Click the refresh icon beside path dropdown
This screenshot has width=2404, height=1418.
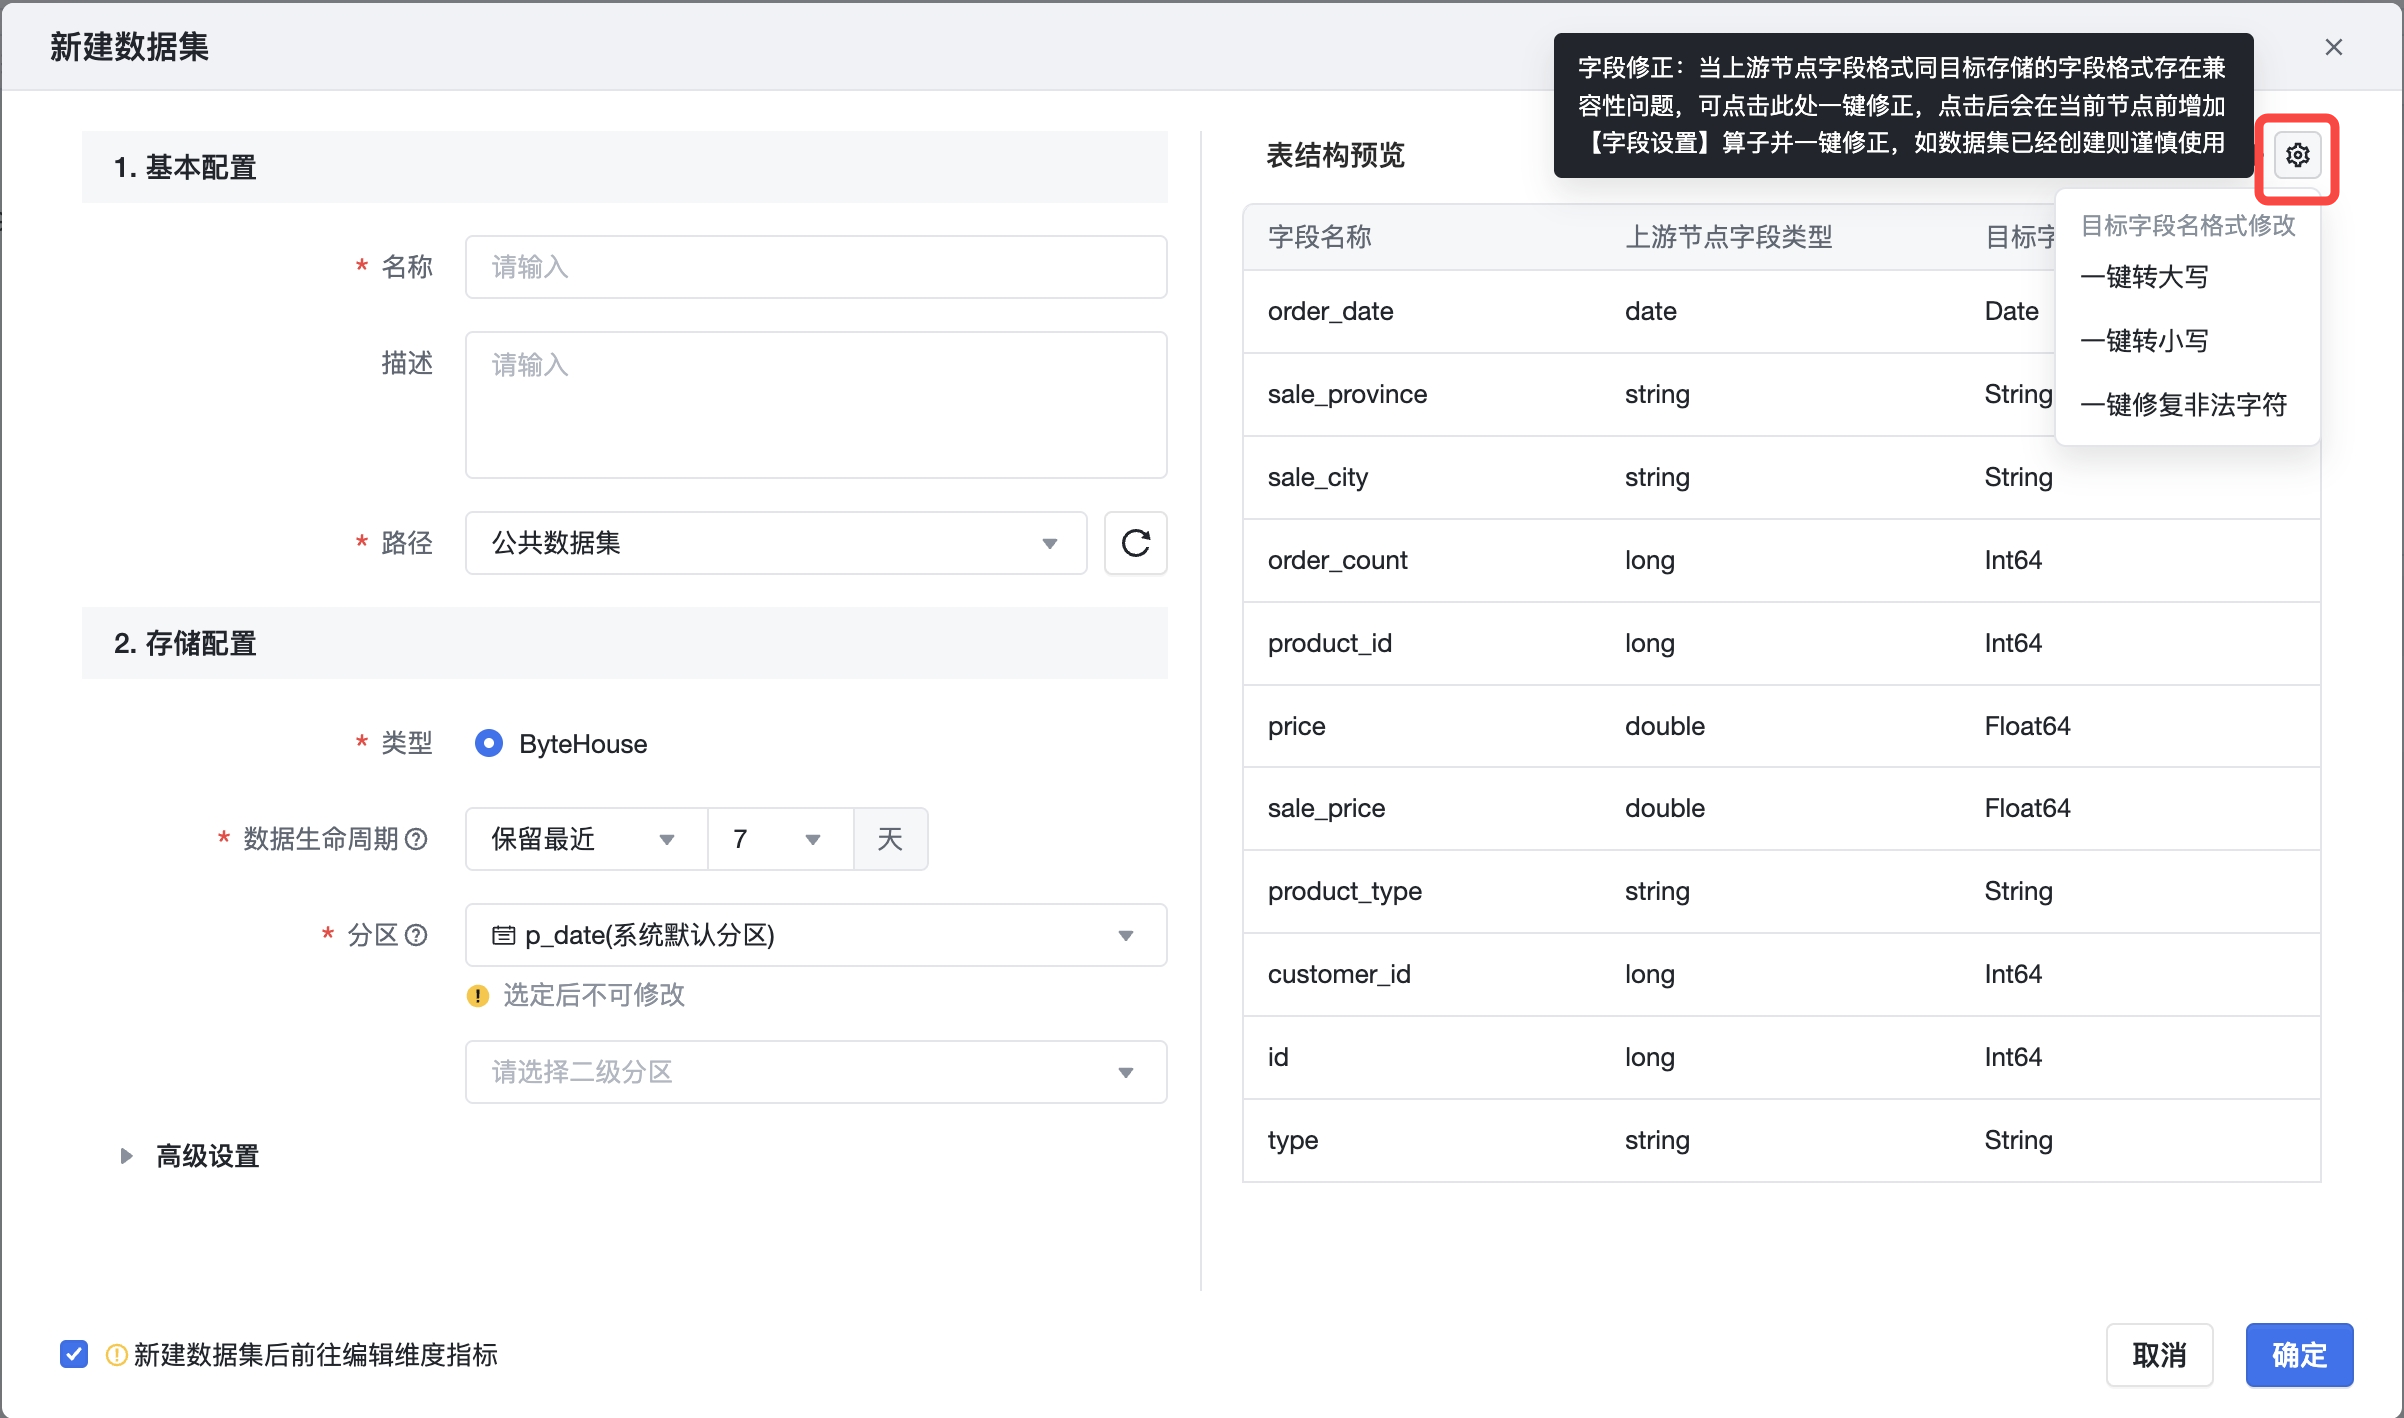(x=1135, y=543)
